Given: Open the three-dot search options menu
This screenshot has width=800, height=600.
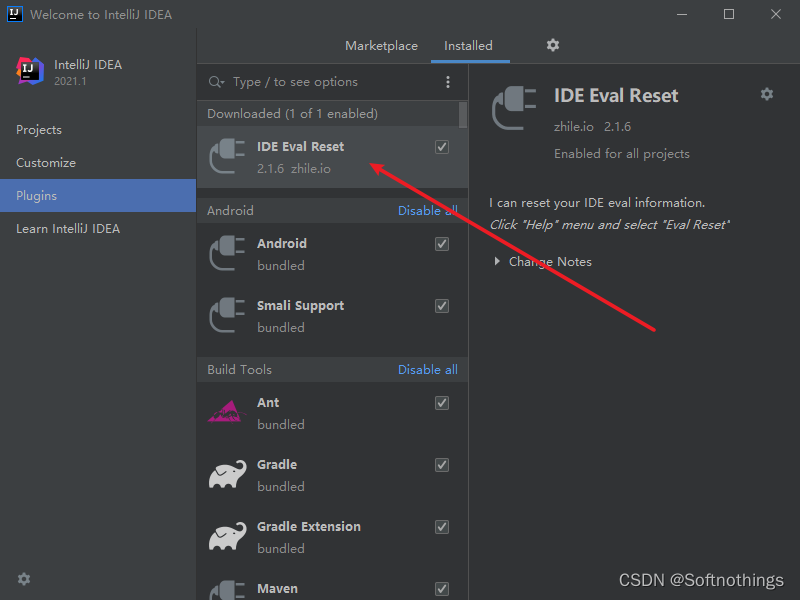Looking at the screenshot, I should point(447,82).
